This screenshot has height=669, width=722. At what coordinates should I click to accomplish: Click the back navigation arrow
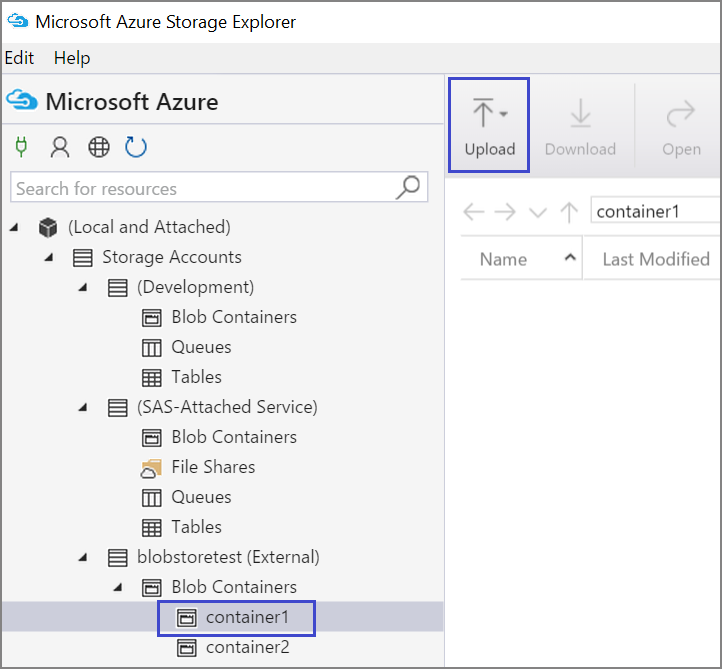pos(474,212)
